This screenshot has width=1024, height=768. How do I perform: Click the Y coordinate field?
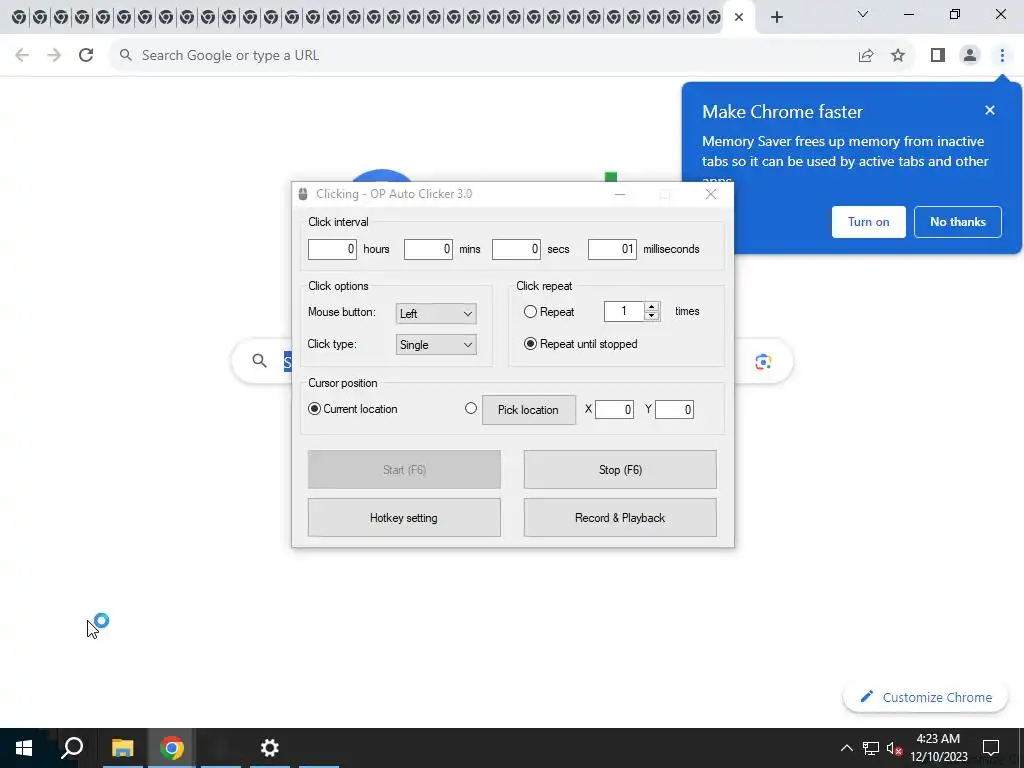(674, 409)
